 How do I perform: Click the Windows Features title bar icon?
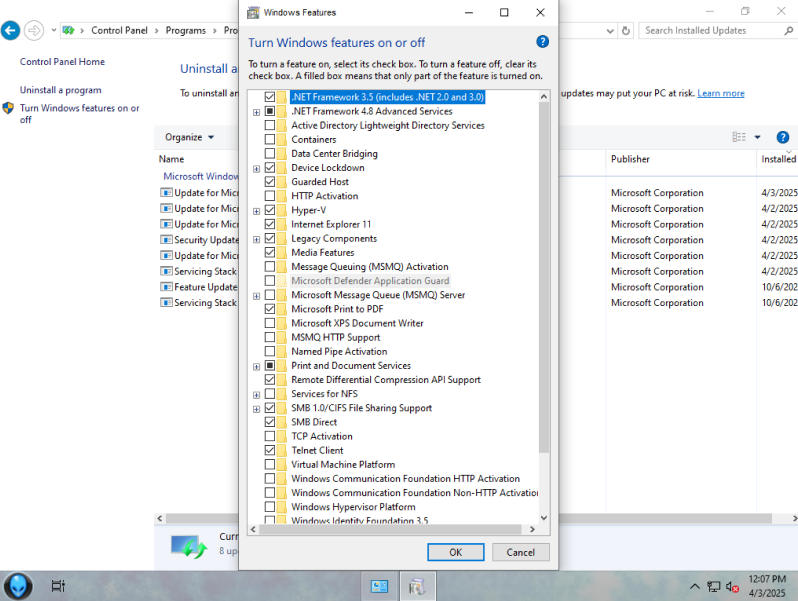[x=253, y=13]
